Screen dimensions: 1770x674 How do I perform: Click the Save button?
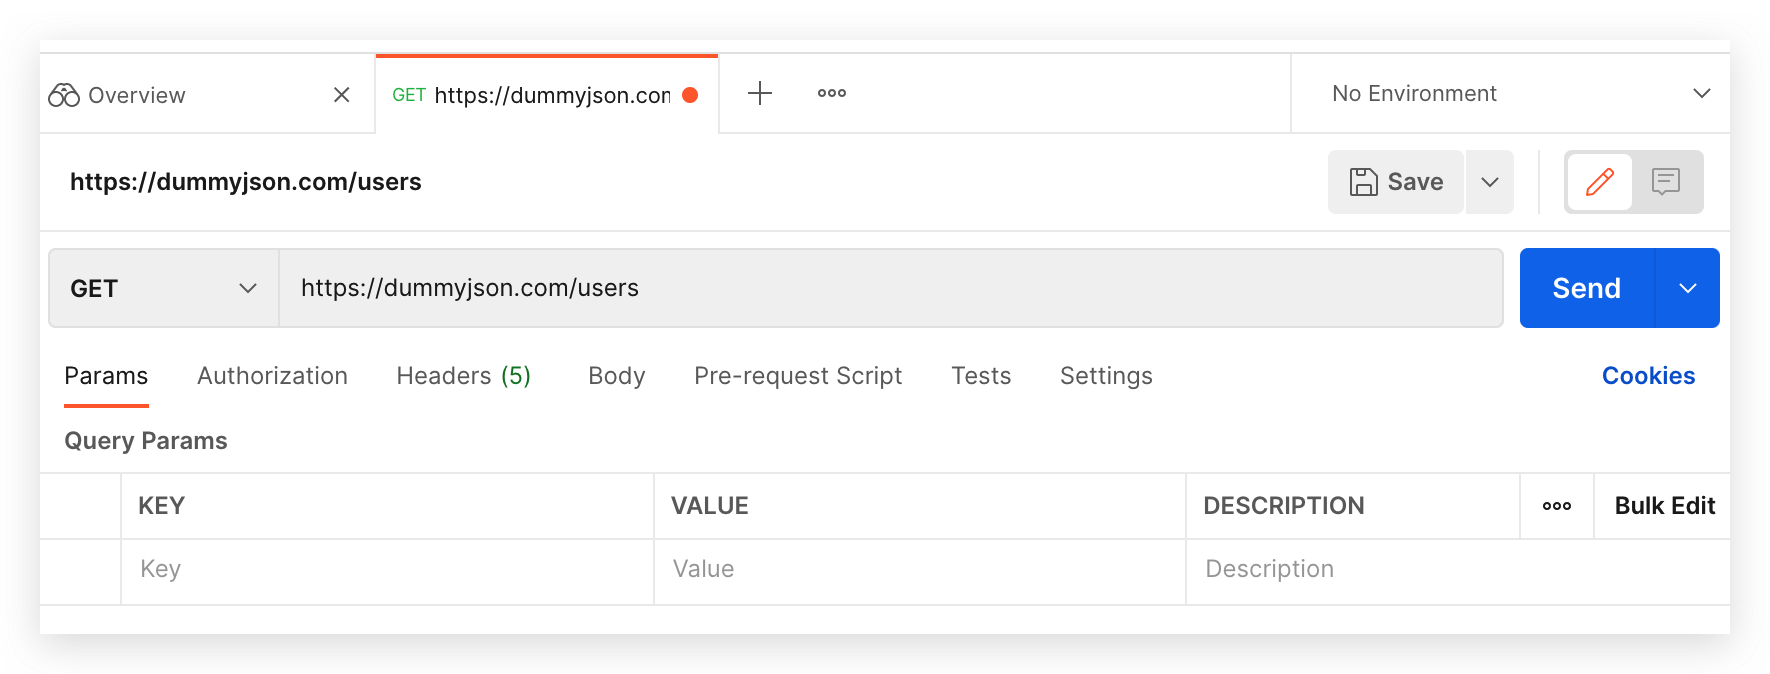coord(1396,182)
